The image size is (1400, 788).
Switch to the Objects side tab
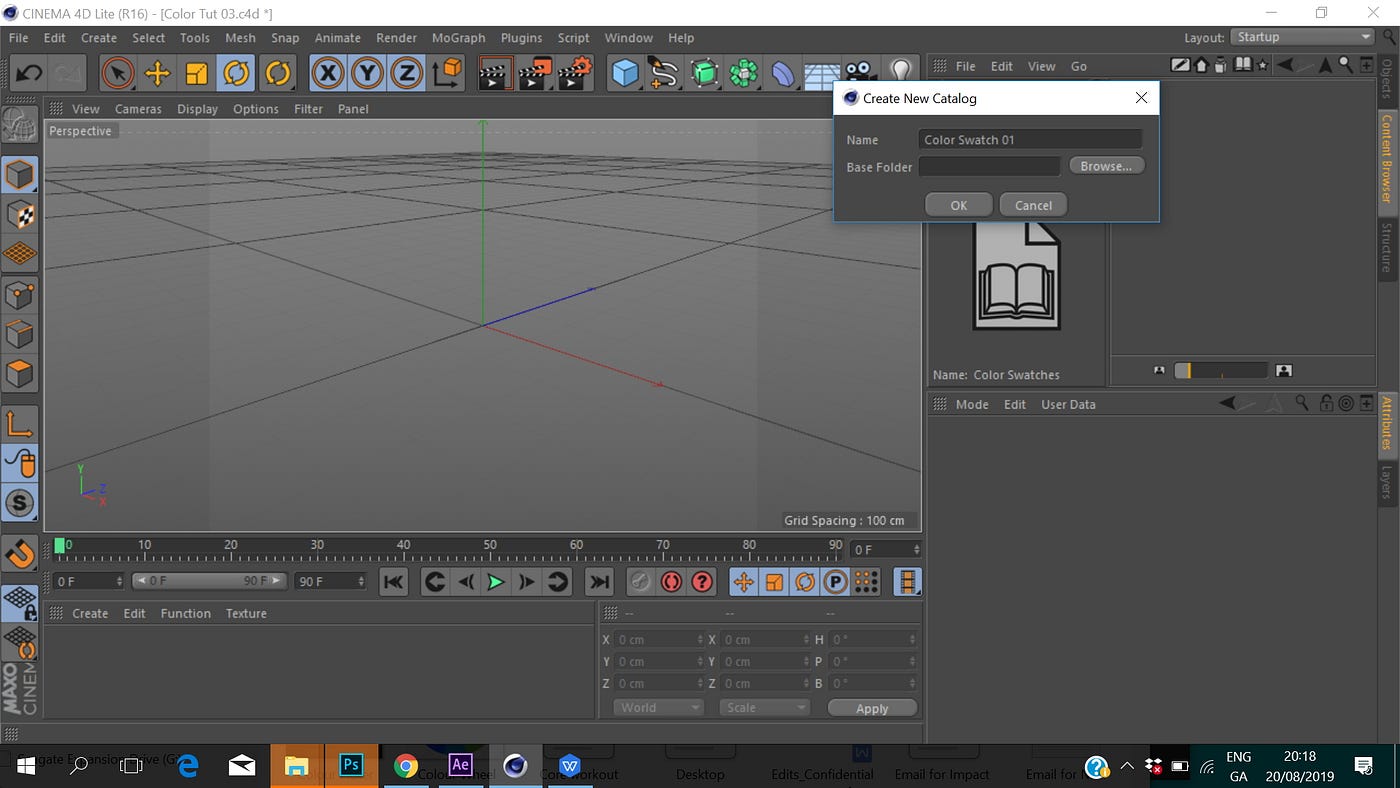coord(1387,78)
